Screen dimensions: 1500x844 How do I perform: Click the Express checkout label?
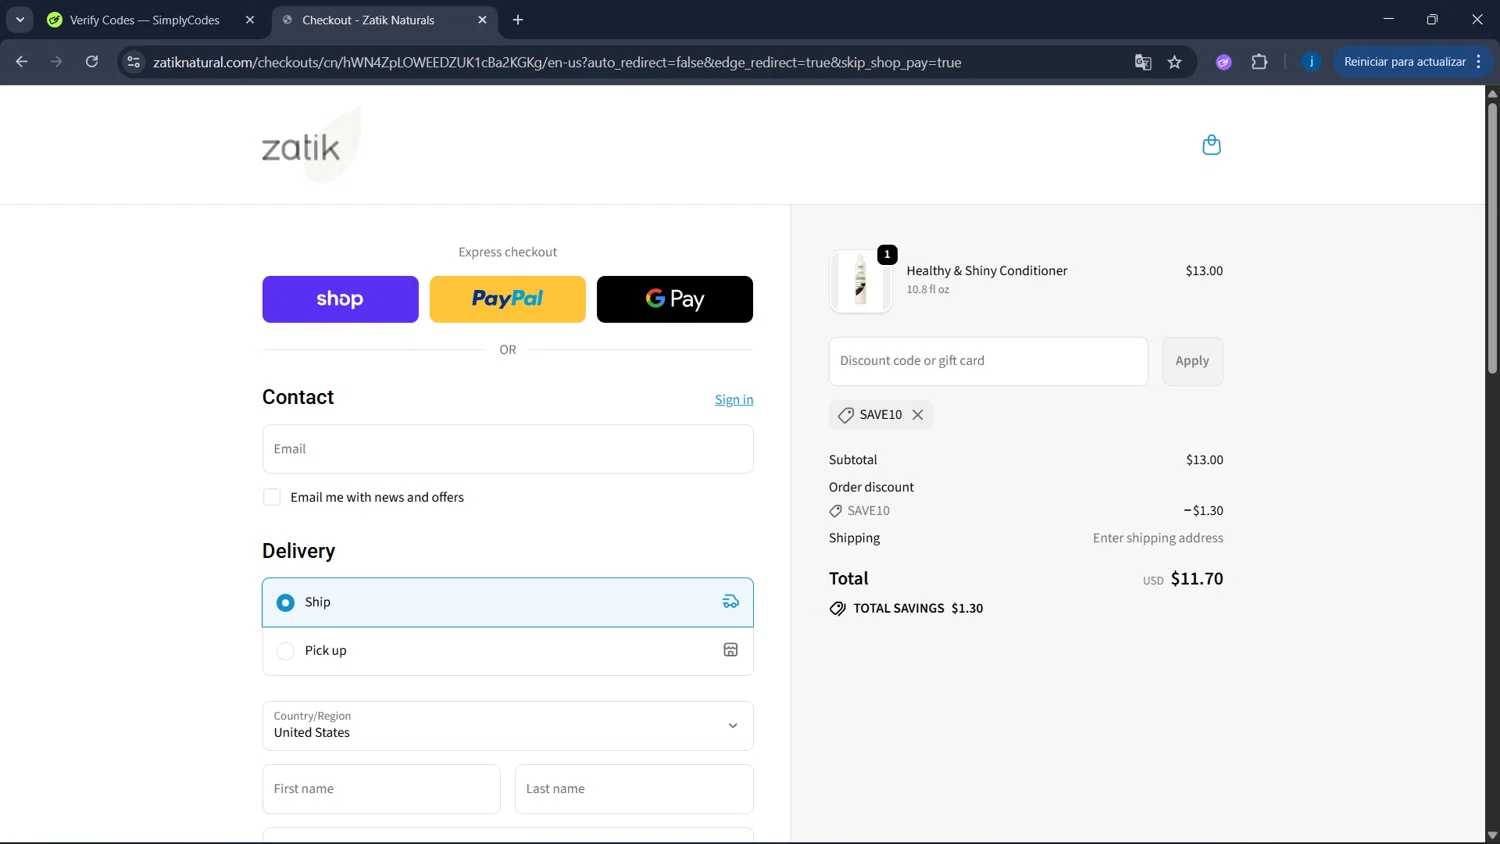(508, 252)
